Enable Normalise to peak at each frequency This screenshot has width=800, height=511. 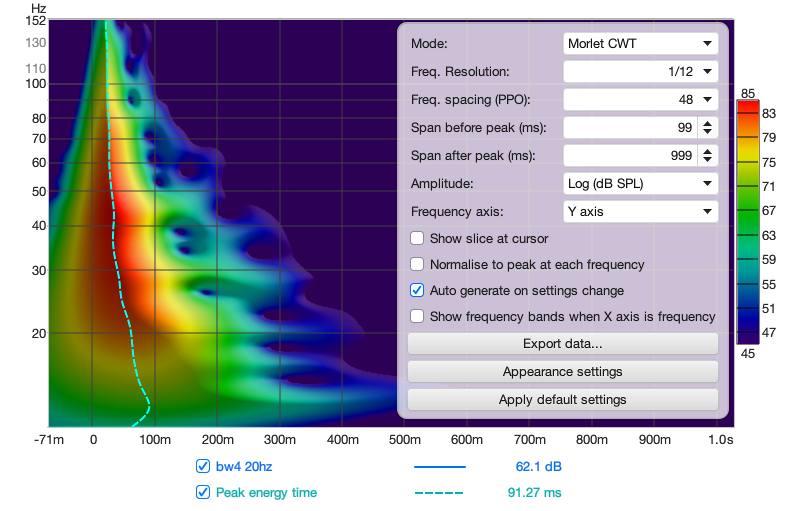point(417,264)
